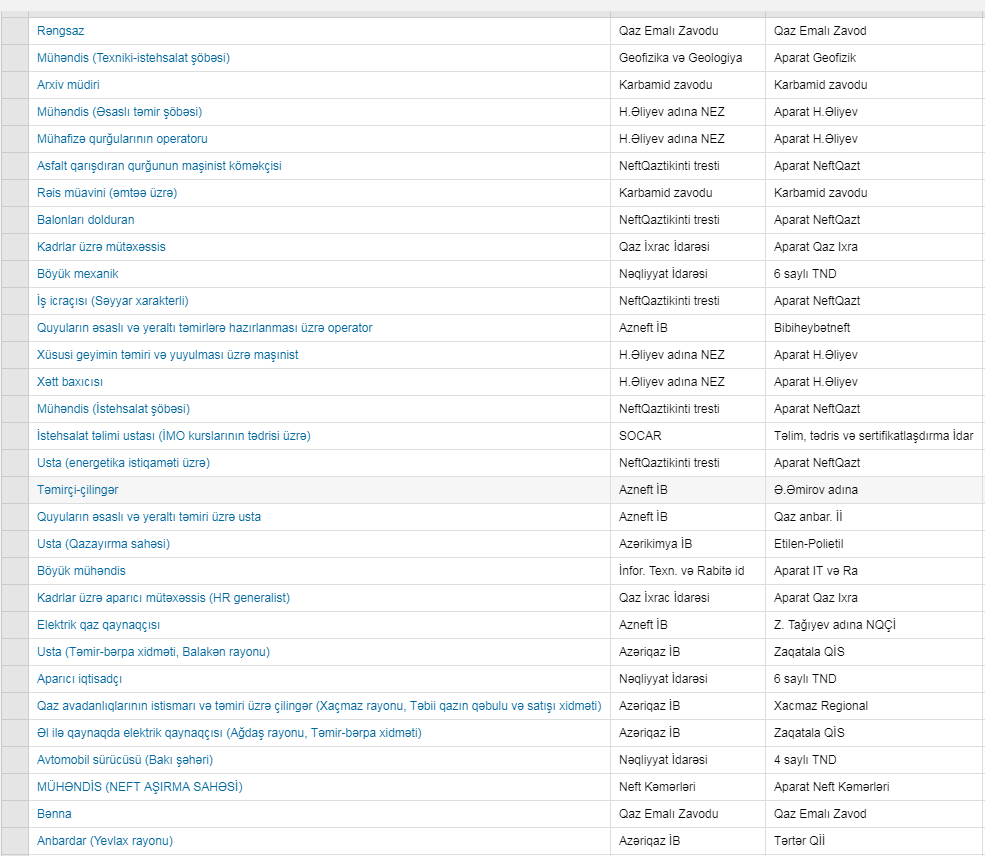Click Təlim, tədris və sertifikatlaşdırma İdar cell
Screen dimensions: 985x856
coord(875,436)
